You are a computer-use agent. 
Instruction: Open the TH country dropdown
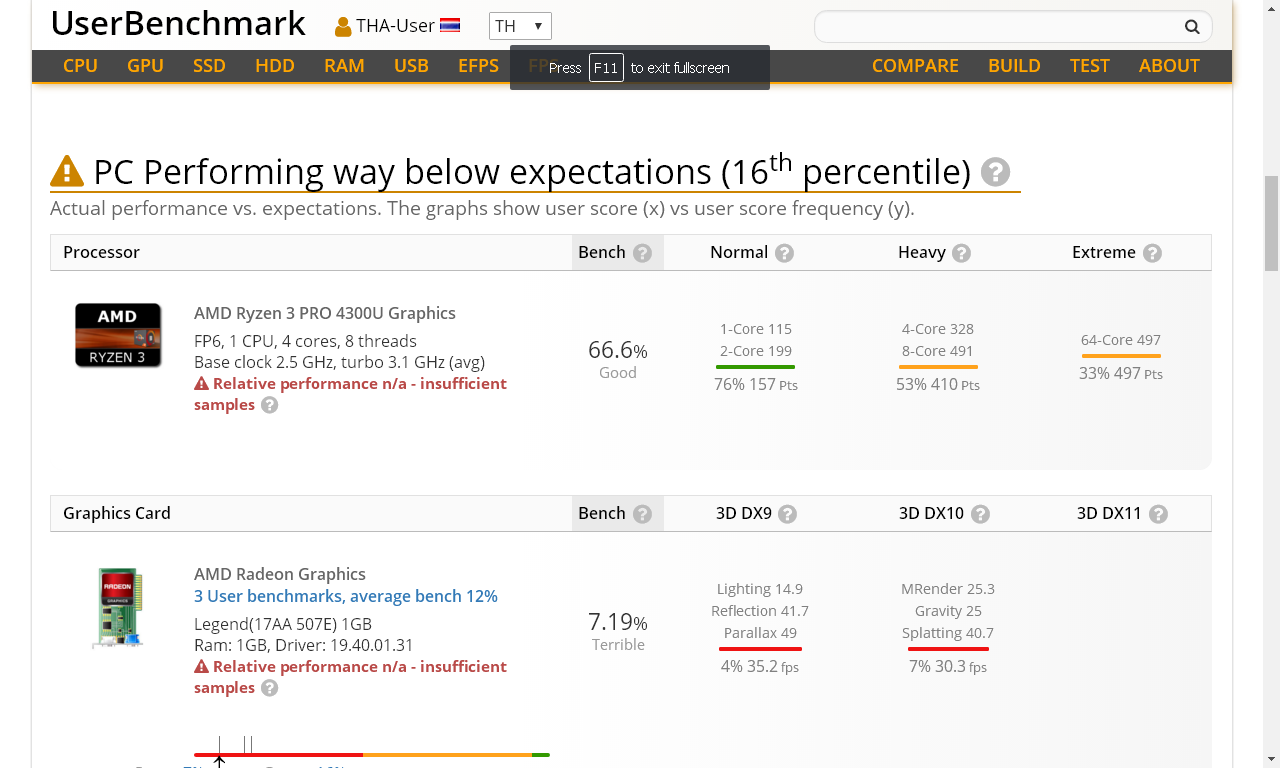tap(520, 26)
